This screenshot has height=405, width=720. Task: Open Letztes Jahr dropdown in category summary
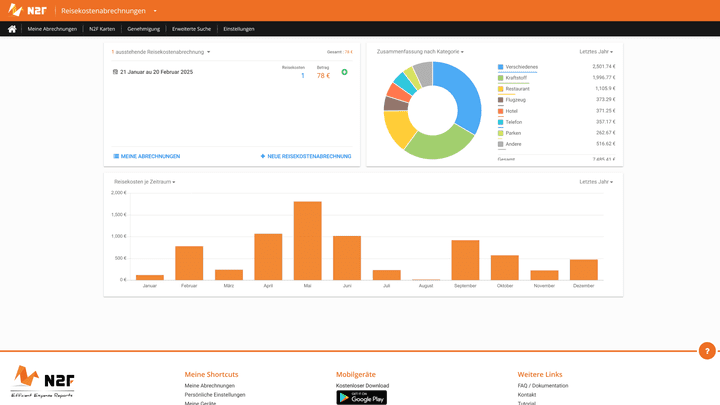point(596,52)
